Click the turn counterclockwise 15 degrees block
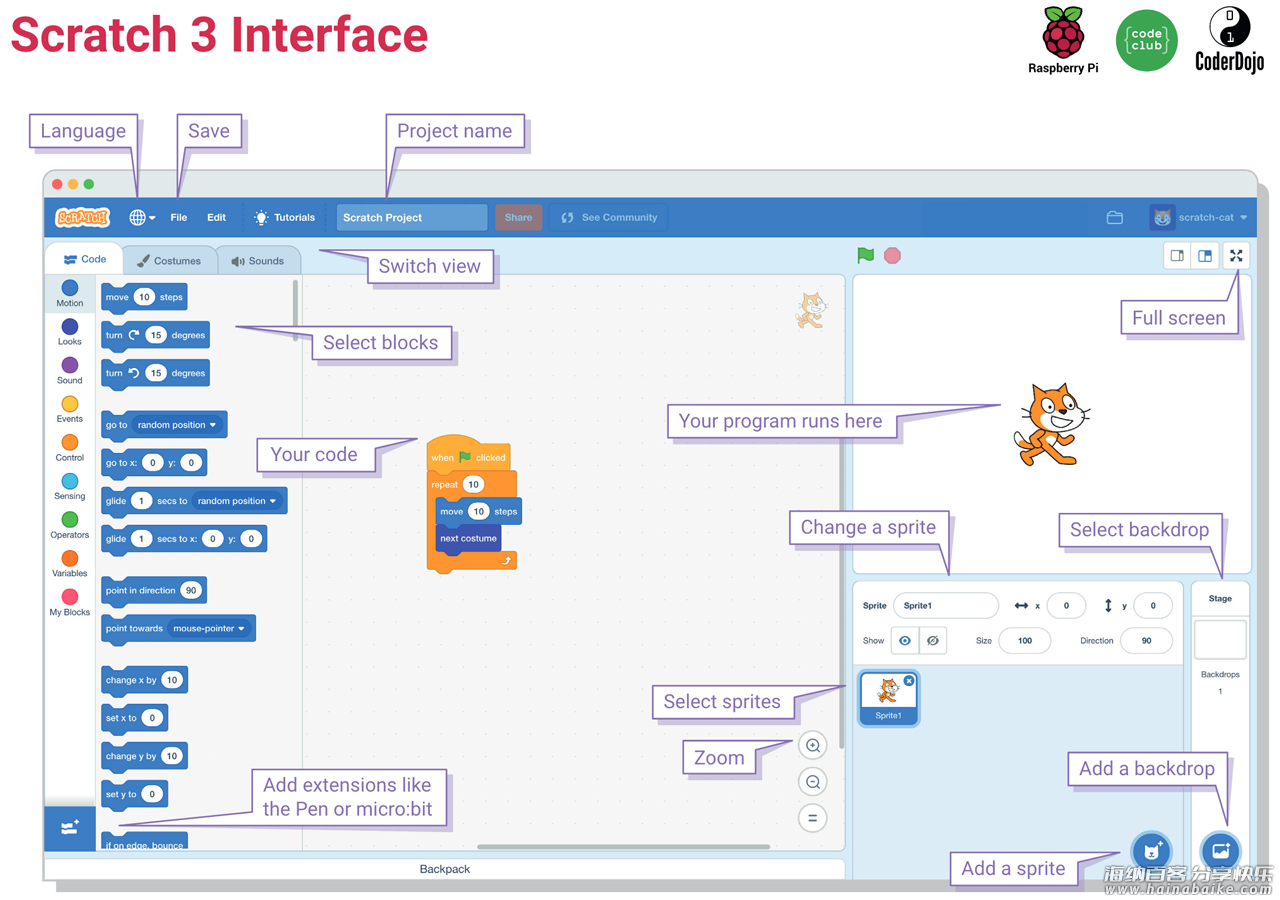Viewport: 1280px width, 900px height. point(155,373)
